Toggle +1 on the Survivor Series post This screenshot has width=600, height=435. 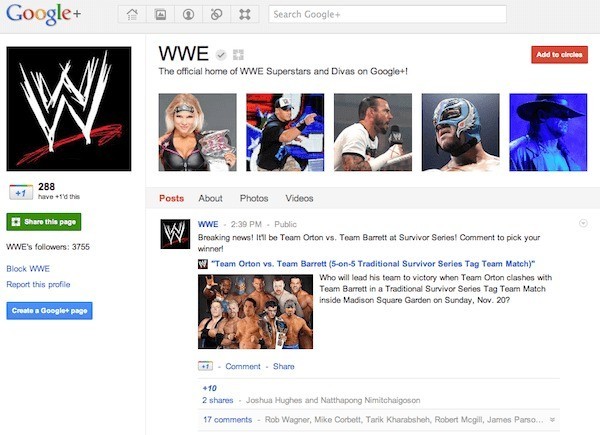click(x=206, y=366)
